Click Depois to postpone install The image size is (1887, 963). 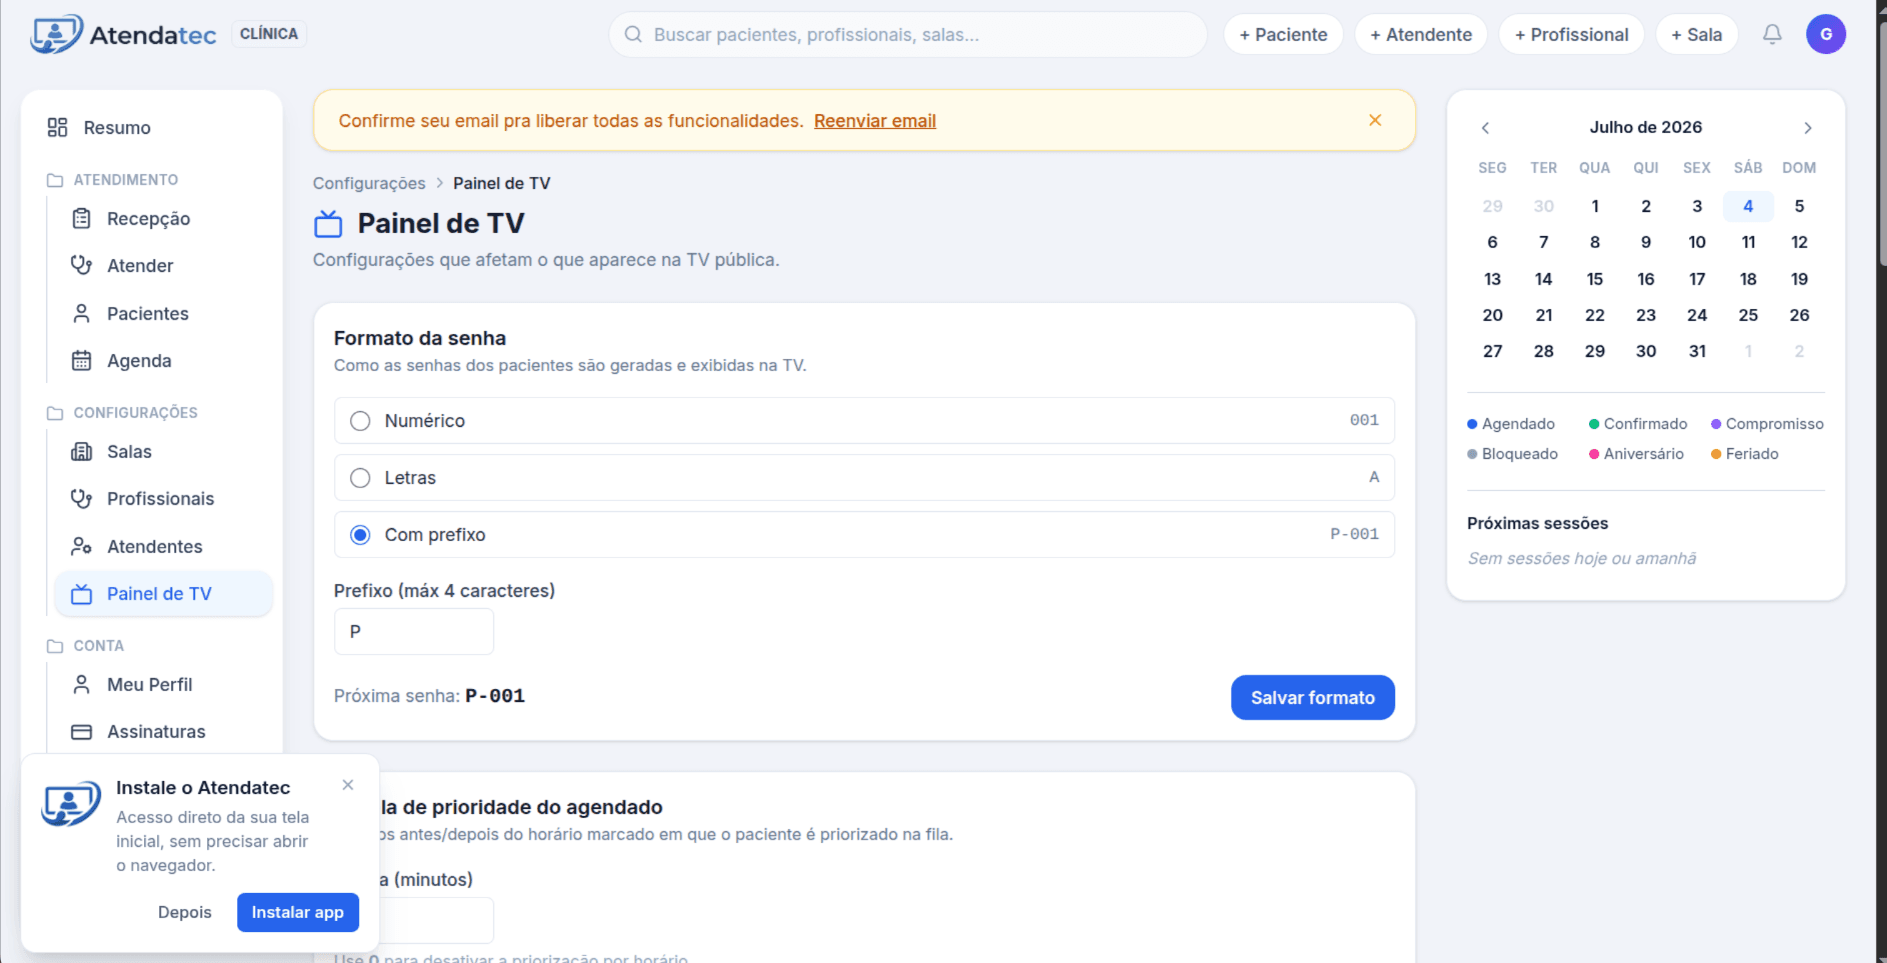[x=185, y=912]
